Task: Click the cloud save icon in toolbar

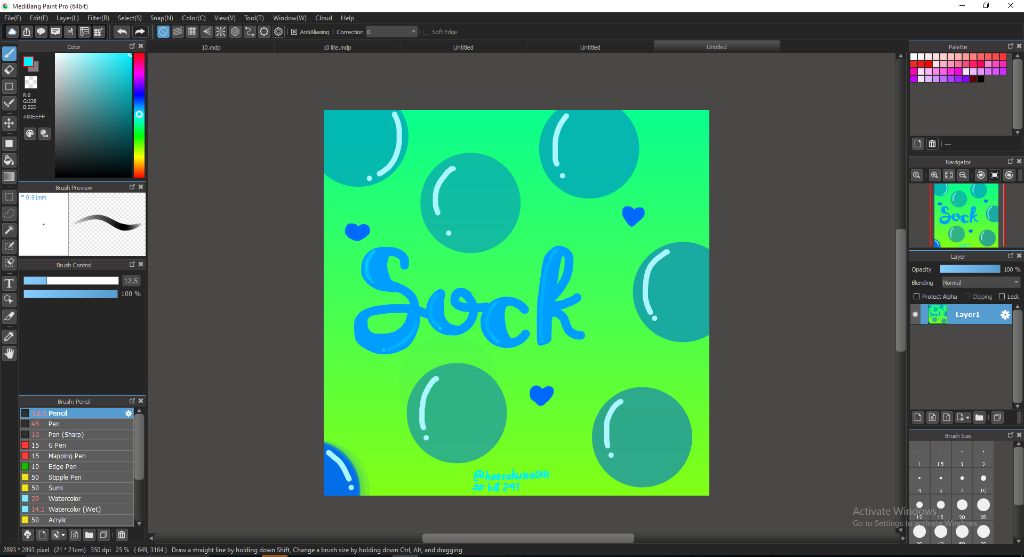Action: point(12,31)
